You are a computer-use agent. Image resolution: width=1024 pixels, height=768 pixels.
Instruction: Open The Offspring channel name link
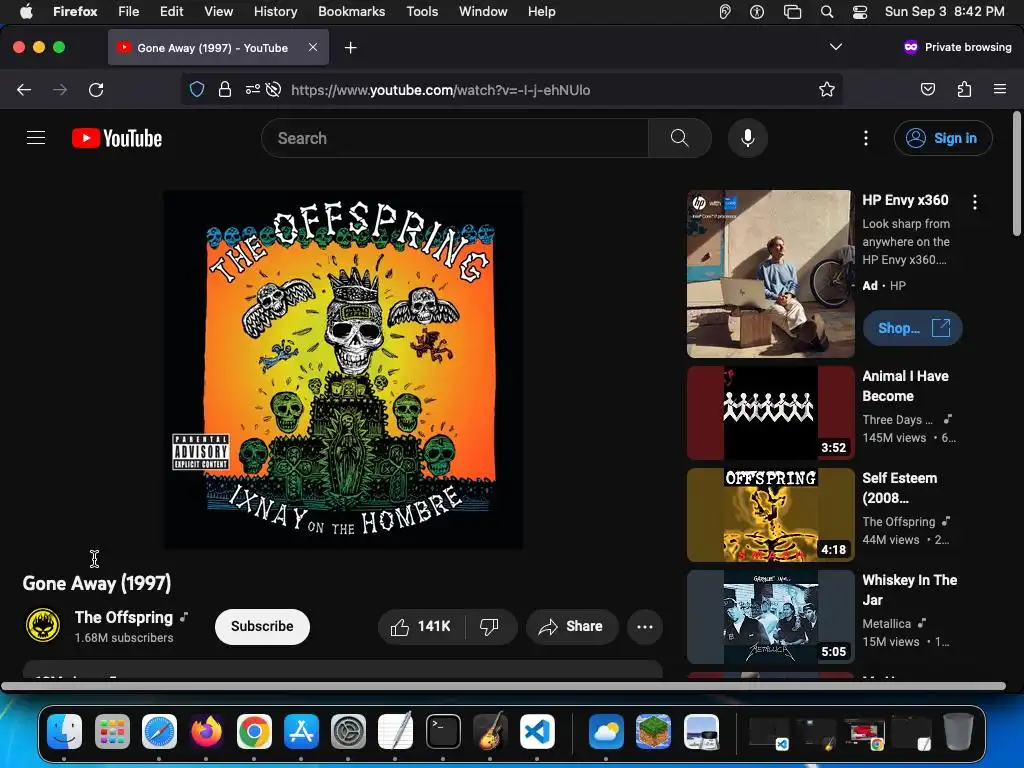[123, 617]
